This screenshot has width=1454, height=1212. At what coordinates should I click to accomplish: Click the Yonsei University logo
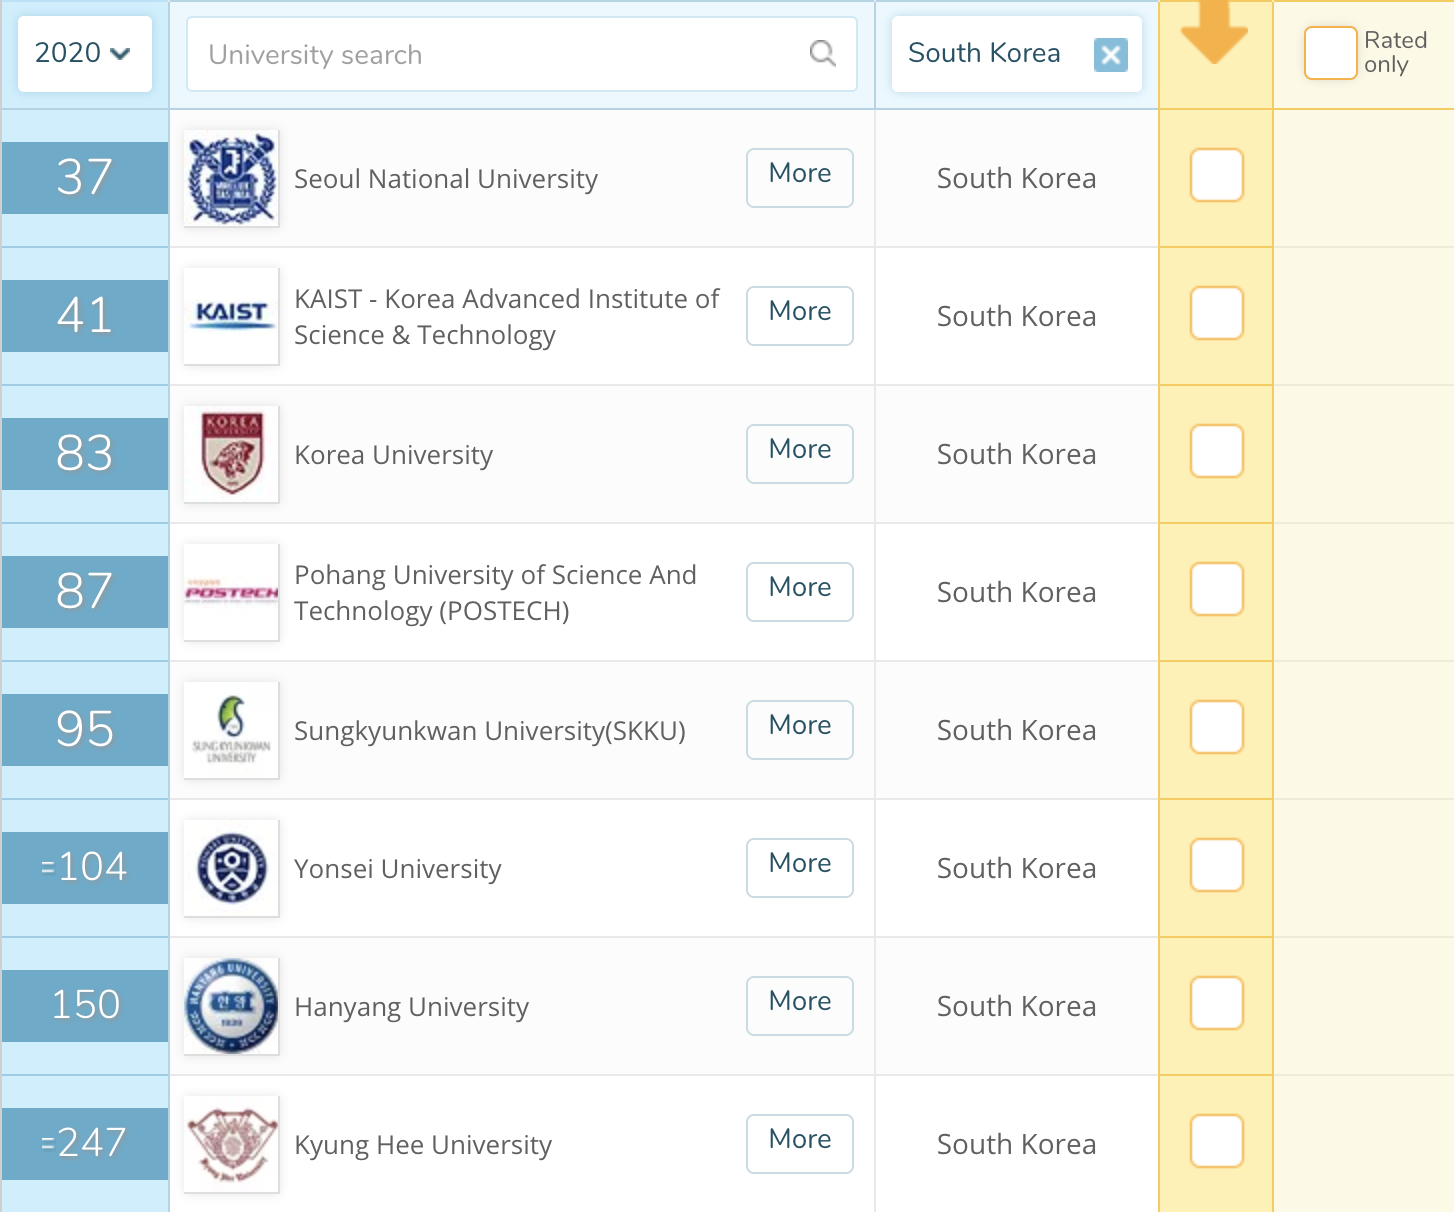pyautogui.click(x=231, y=868)
